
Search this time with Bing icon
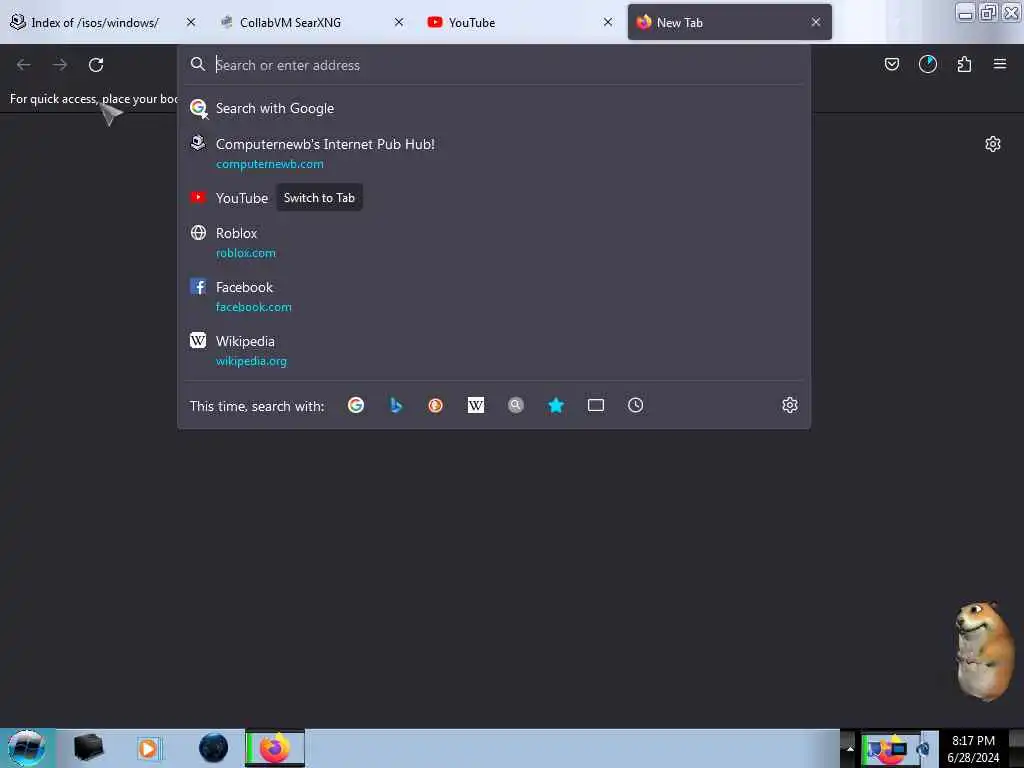pyautogui.click(x=396, y=406)
